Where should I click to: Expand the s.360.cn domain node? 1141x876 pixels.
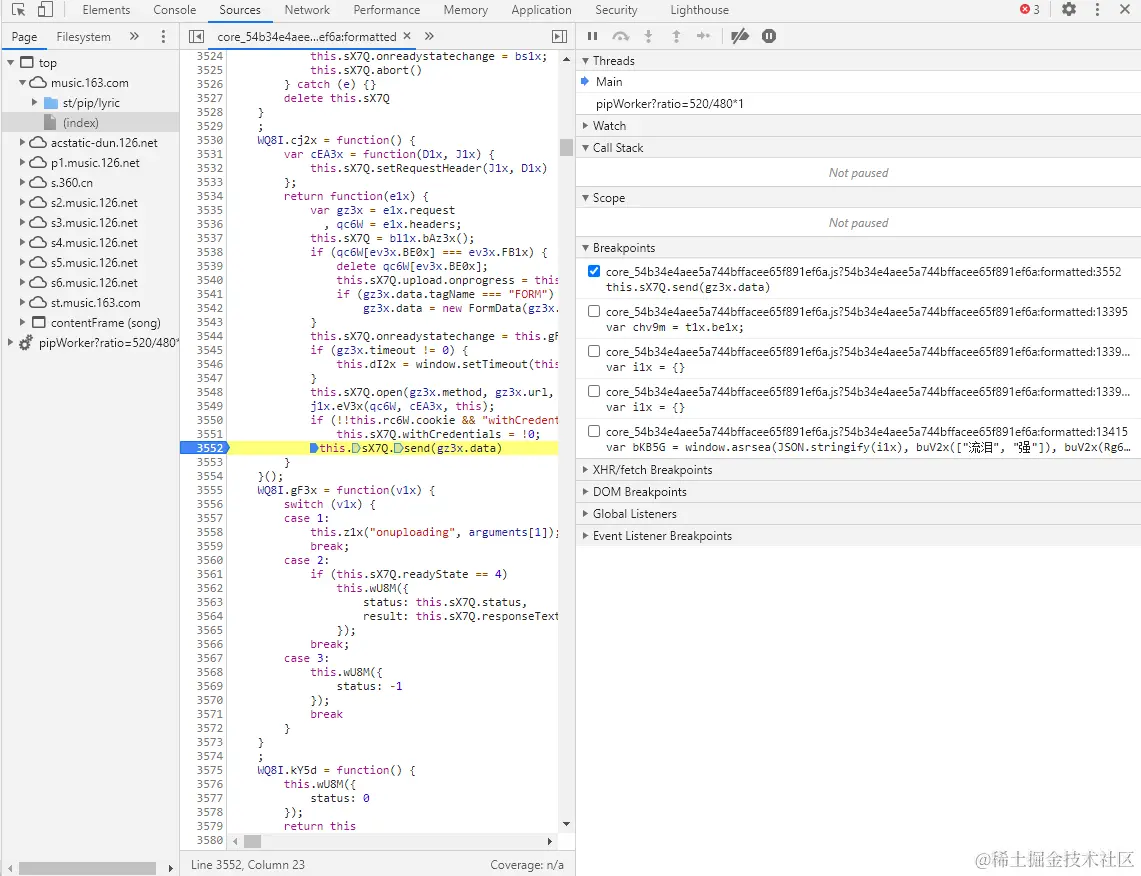[x=22, y=183]
